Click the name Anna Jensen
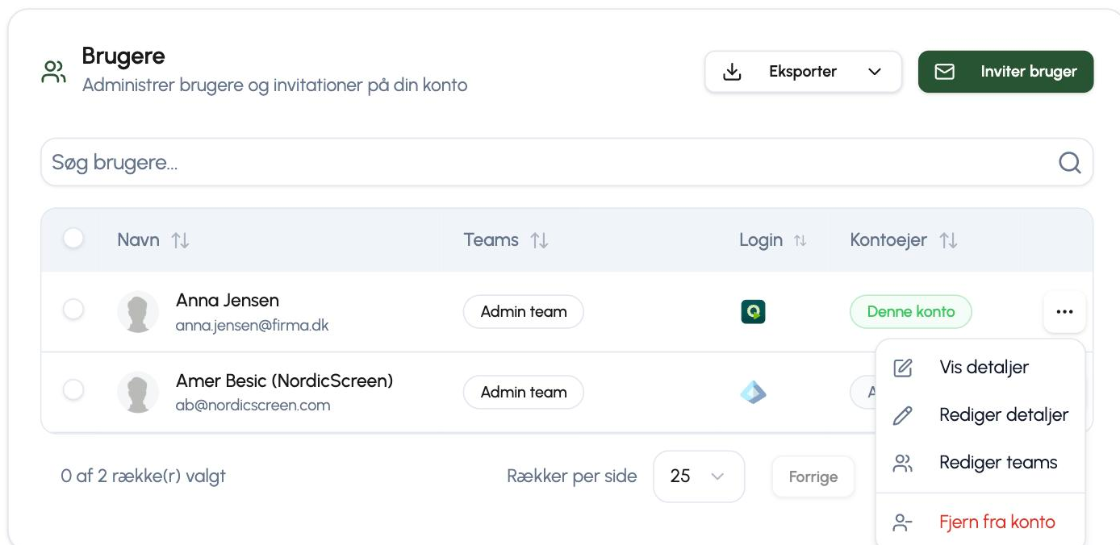The height and width of the screenshot is (545, 1120). [227, 300]
